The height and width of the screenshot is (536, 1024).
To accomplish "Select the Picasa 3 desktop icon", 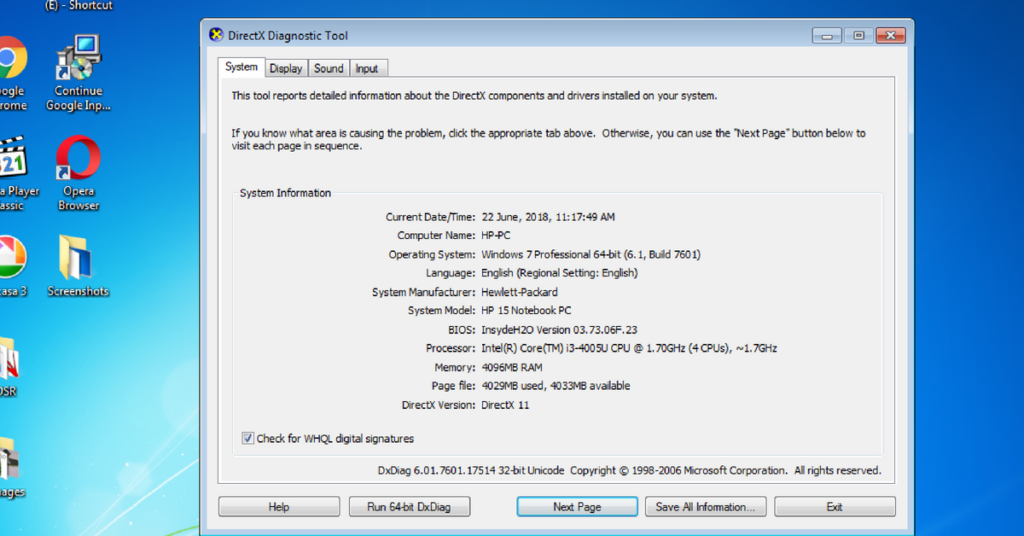I will [13, 266].
